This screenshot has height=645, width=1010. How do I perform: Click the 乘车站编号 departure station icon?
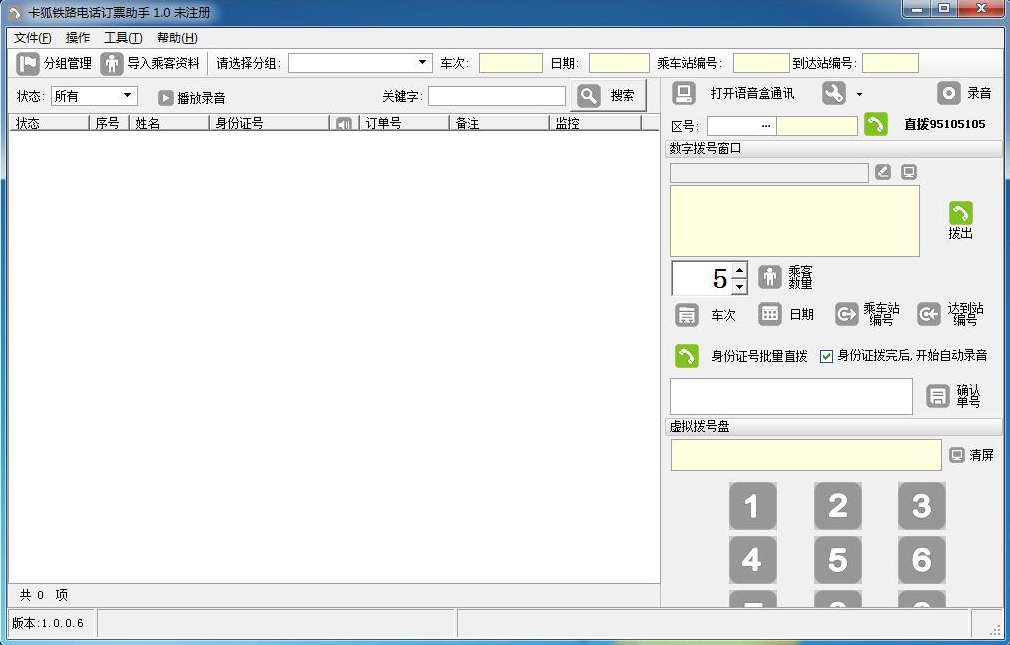pos(847,315)
